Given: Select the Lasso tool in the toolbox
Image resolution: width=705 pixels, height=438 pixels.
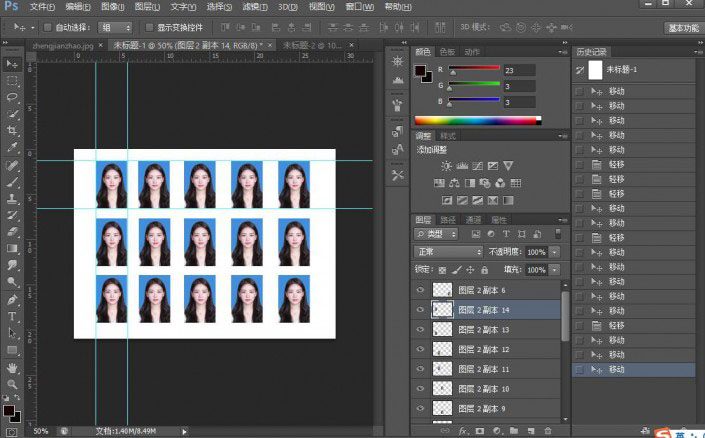Looking at the screenshot, I should point(13,97).
